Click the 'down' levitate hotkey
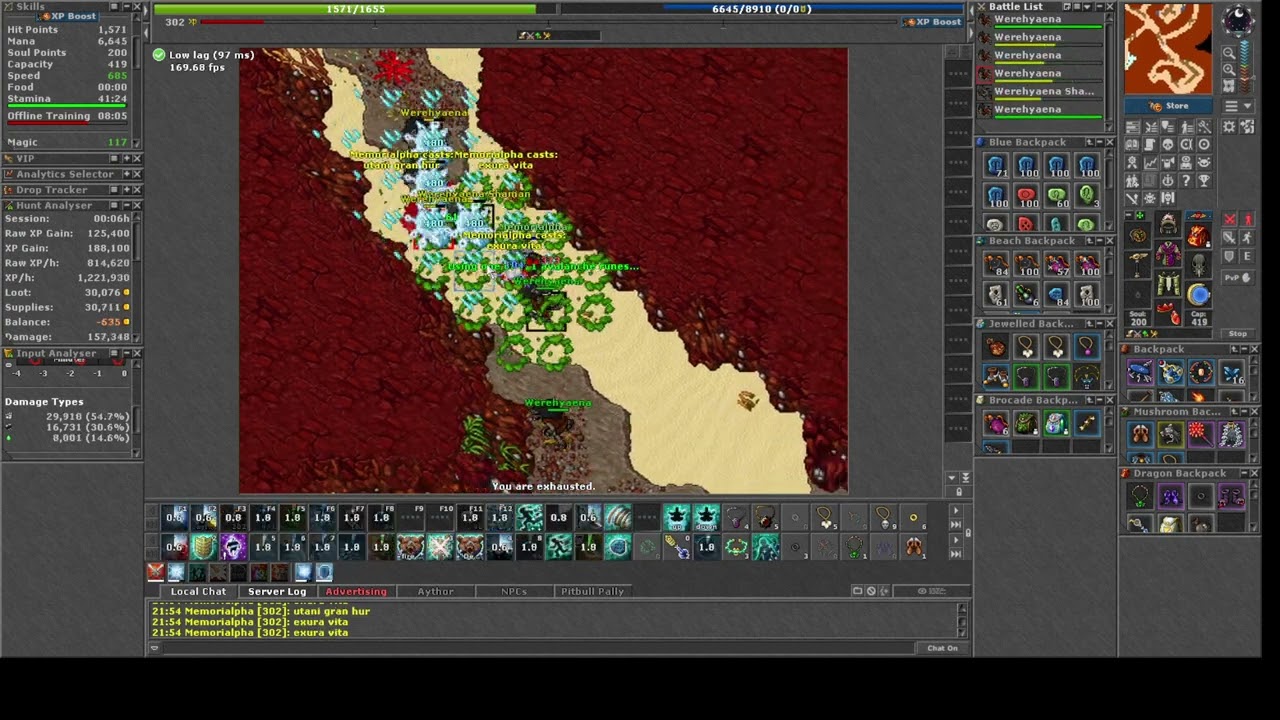 click(706, 517)
